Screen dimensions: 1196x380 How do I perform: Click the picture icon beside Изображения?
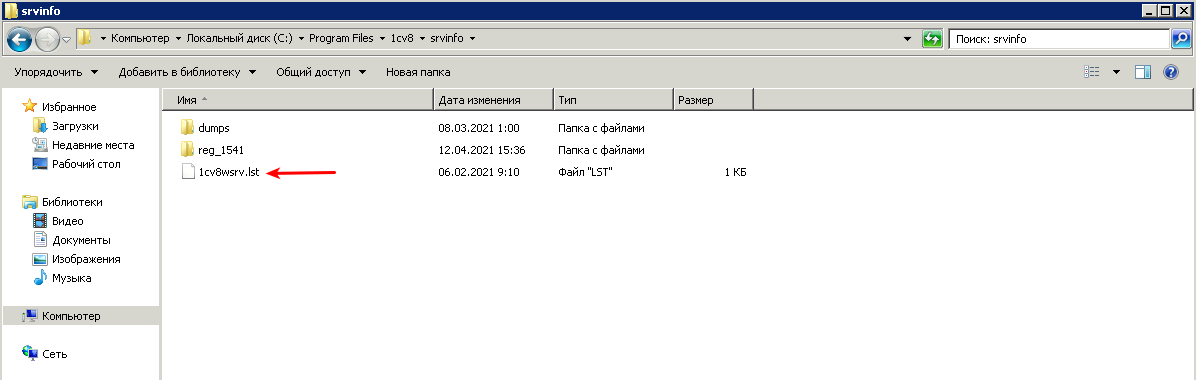(x=40, y=259)
